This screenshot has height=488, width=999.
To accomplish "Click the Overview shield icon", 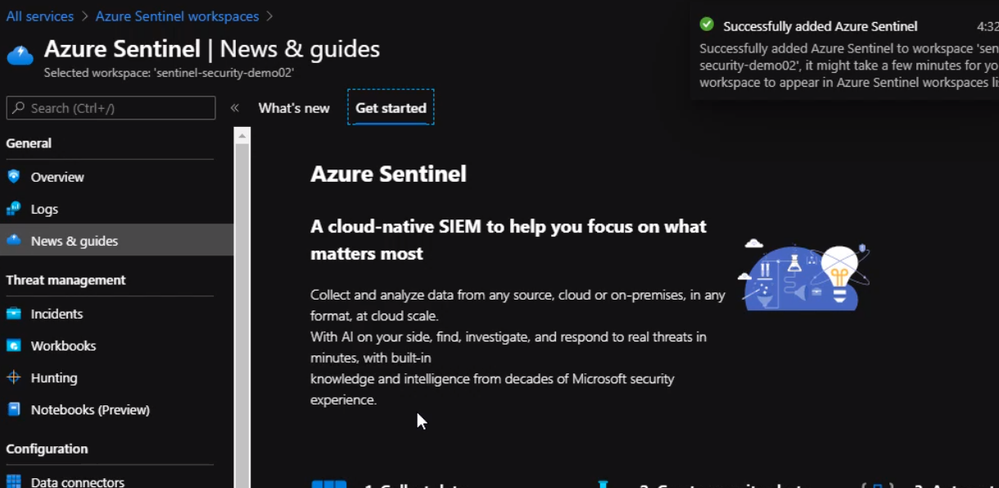I will 14,177.
